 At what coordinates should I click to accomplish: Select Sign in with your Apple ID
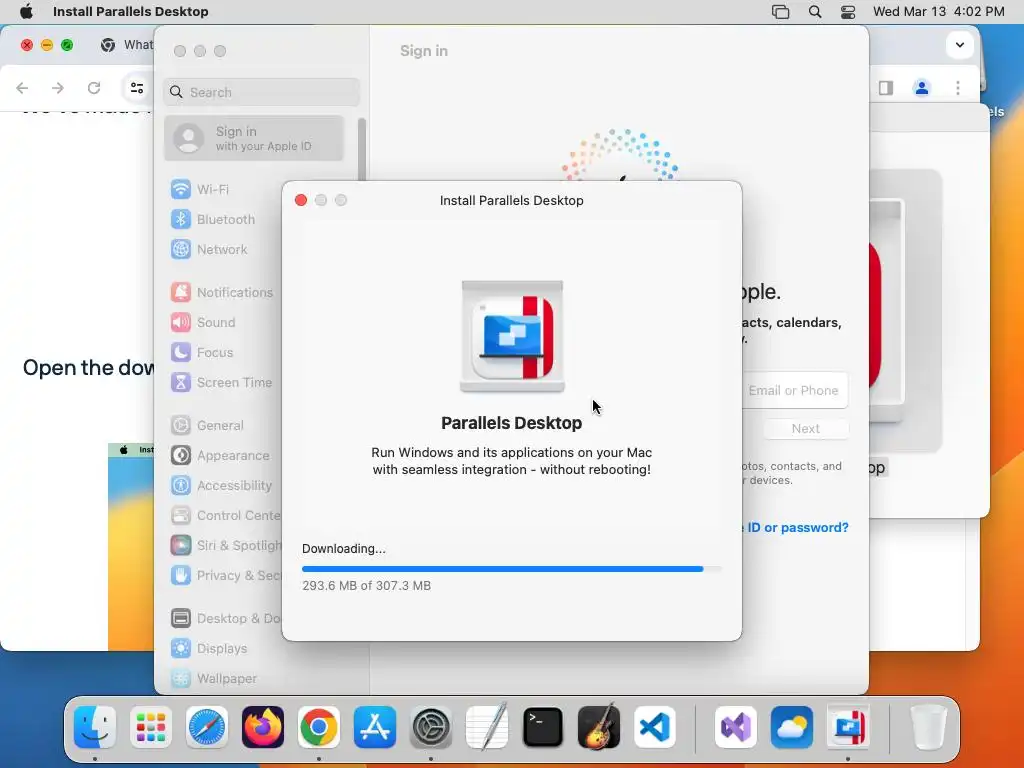254,138
